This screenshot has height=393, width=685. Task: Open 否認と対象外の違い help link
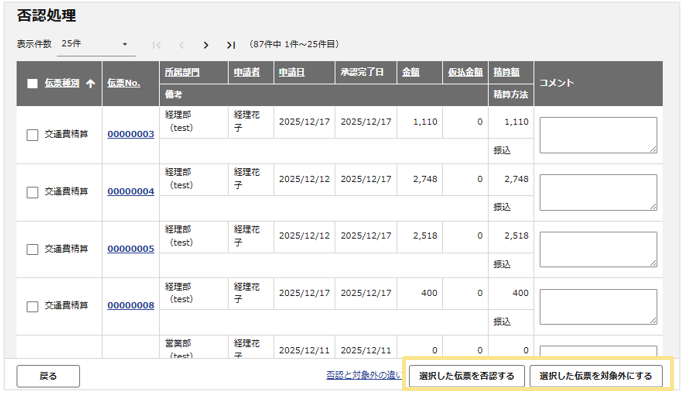364,375
